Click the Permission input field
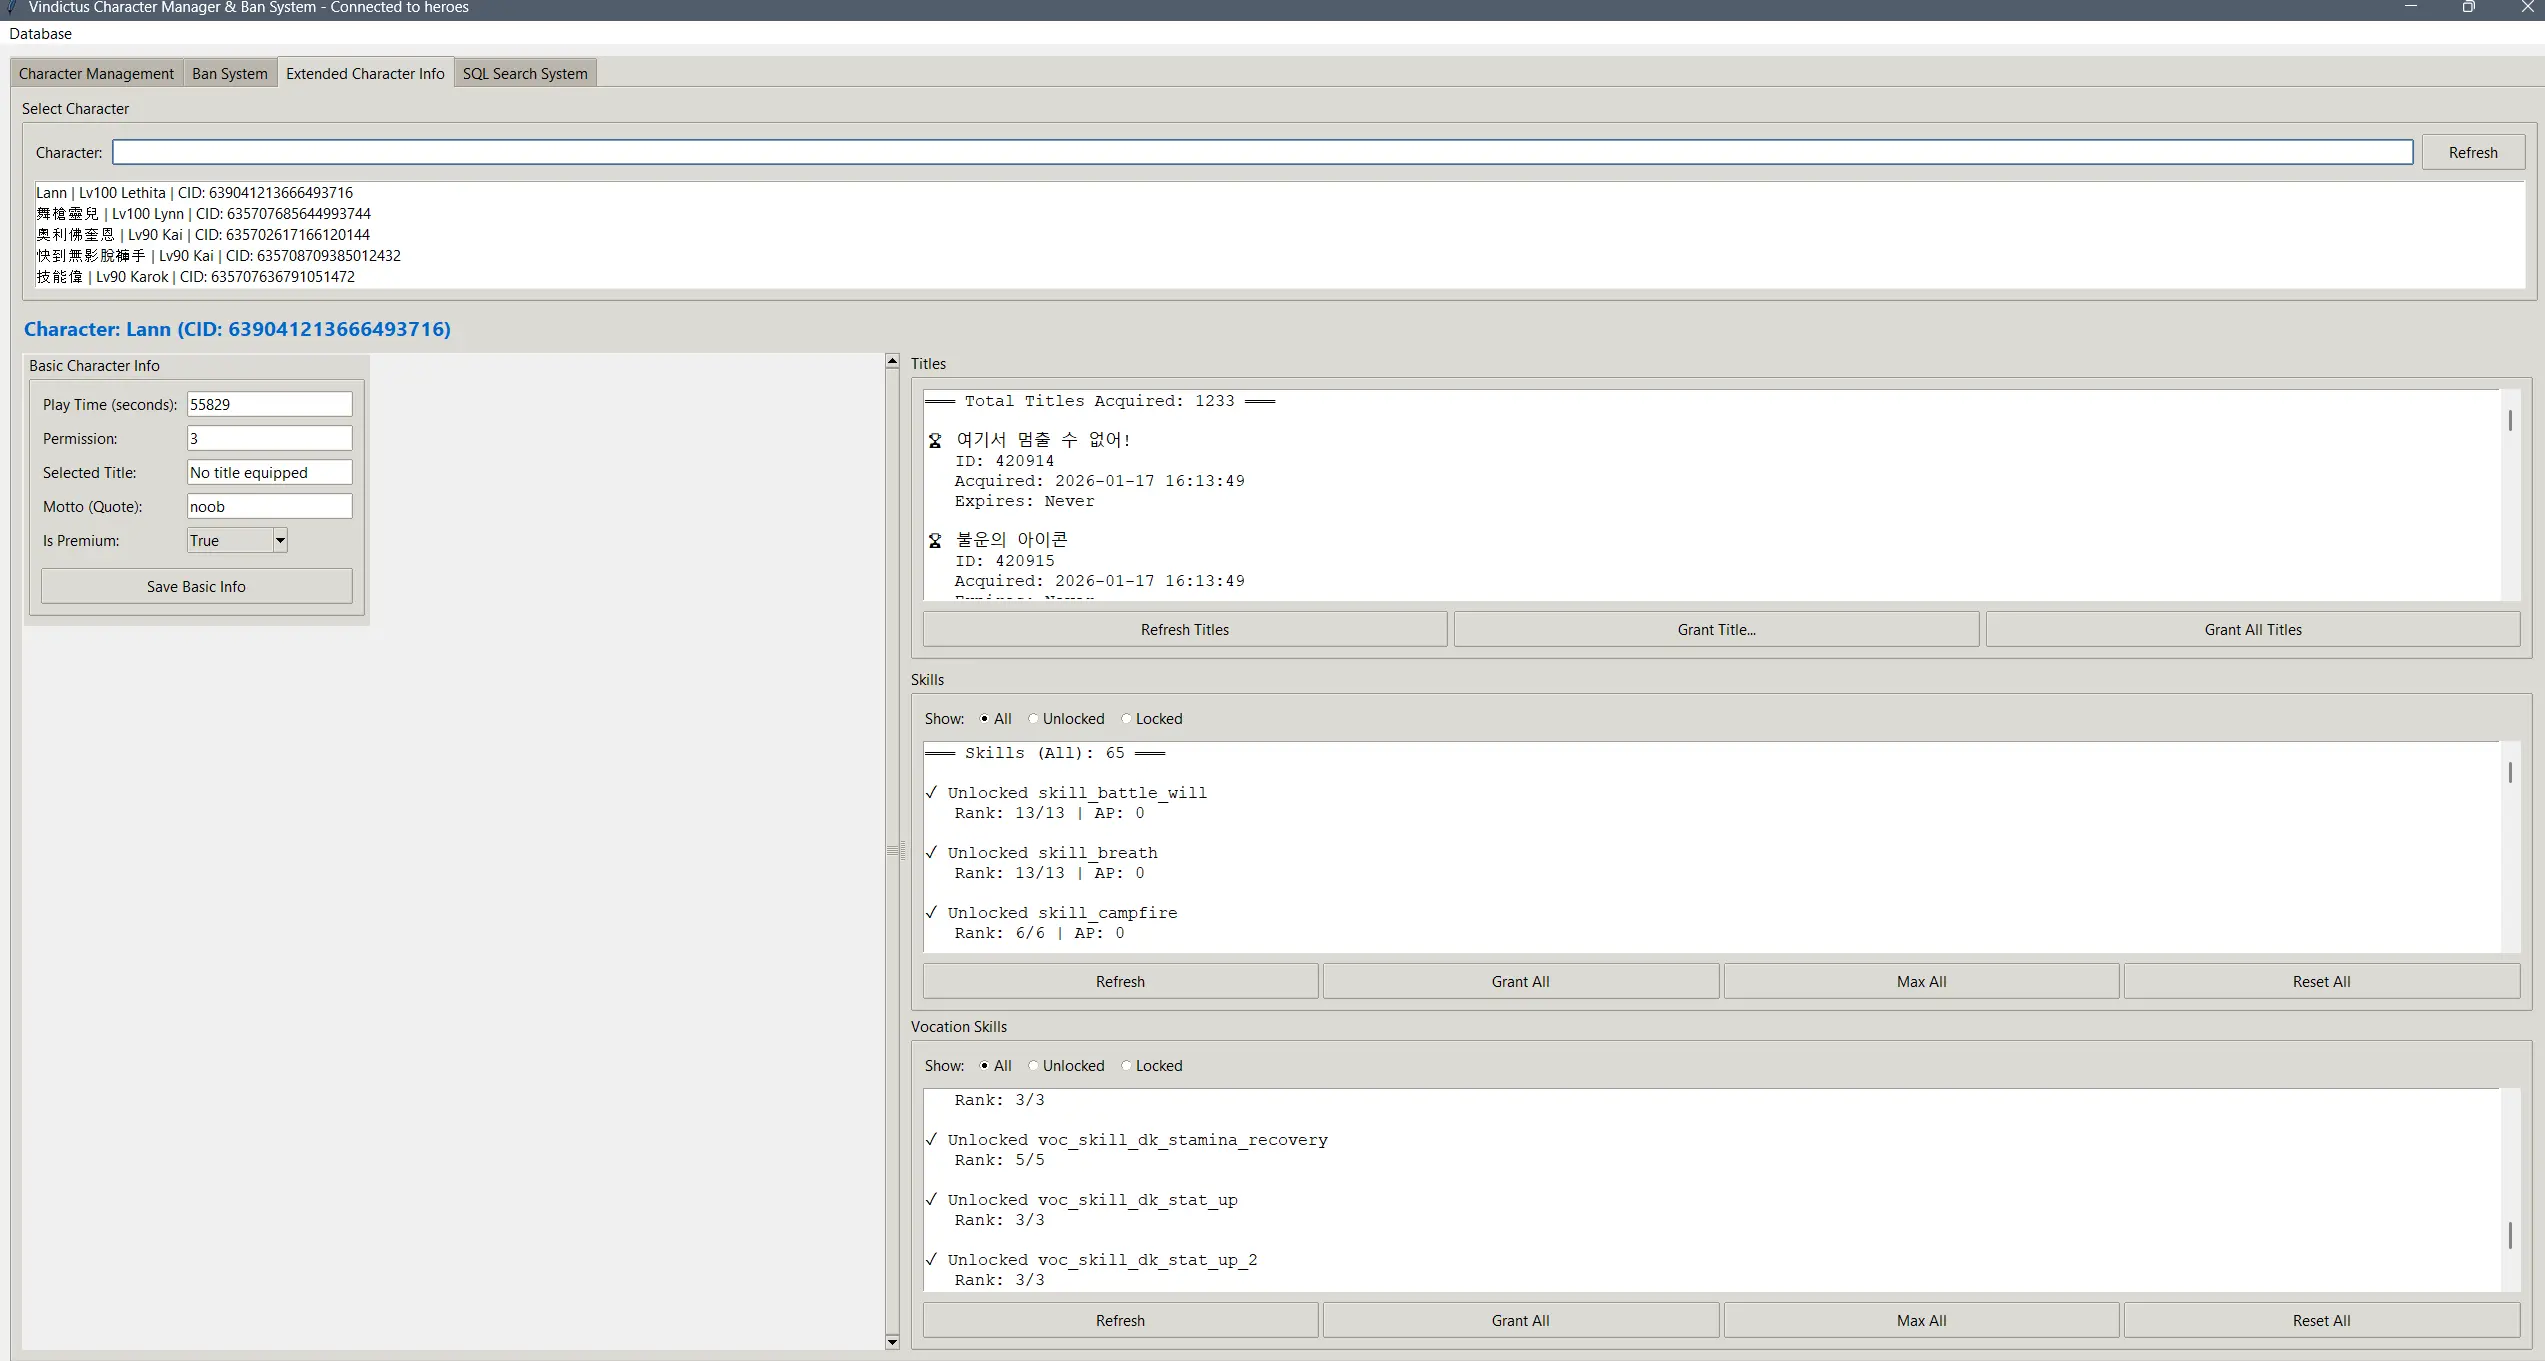The height and width of the screenshot is (1361, 2545). pos(270,438)
